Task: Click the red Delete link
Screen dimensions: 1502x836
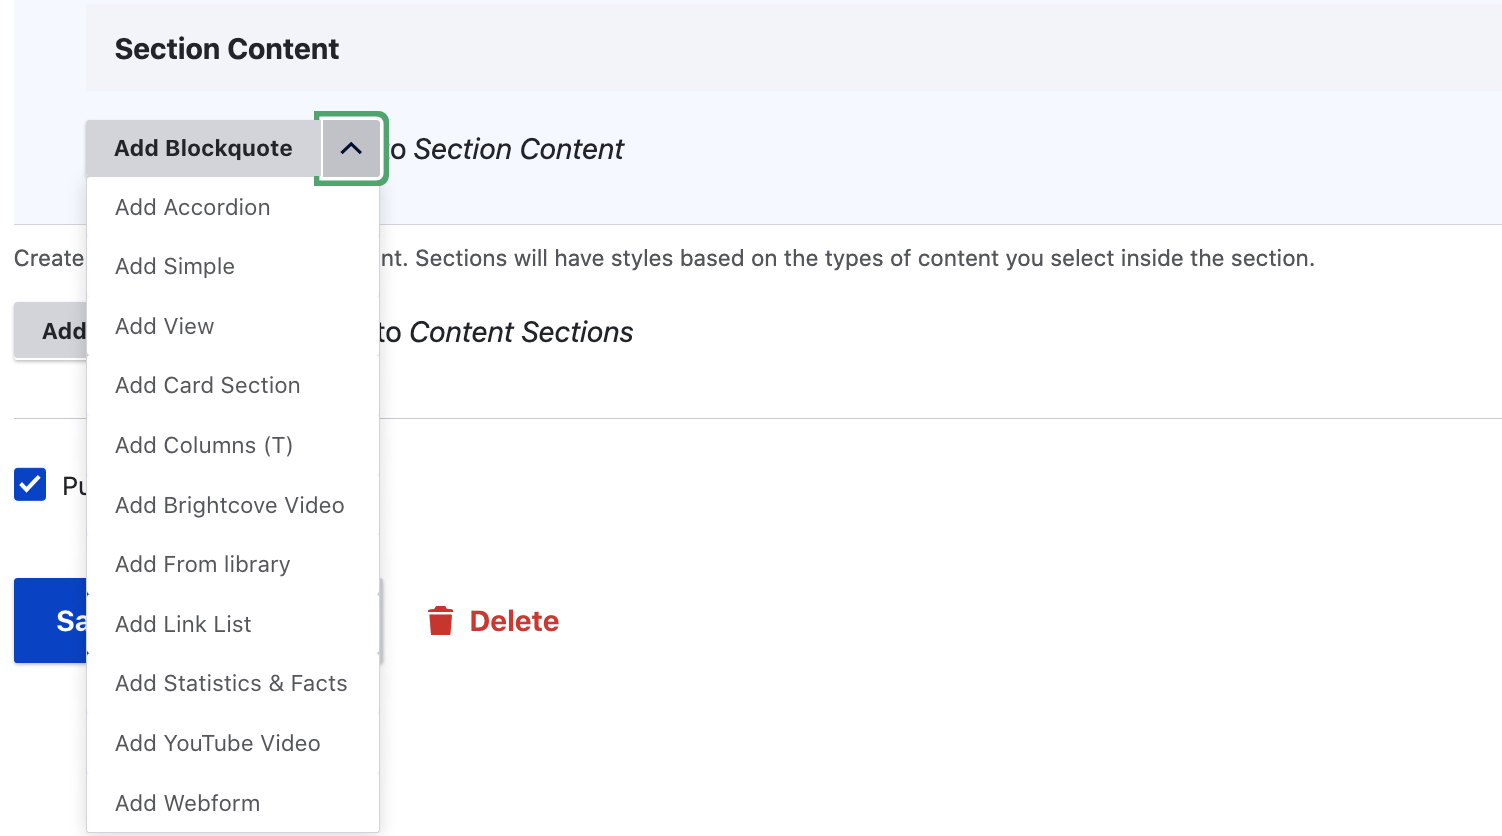Action: (x=514, y=621)
